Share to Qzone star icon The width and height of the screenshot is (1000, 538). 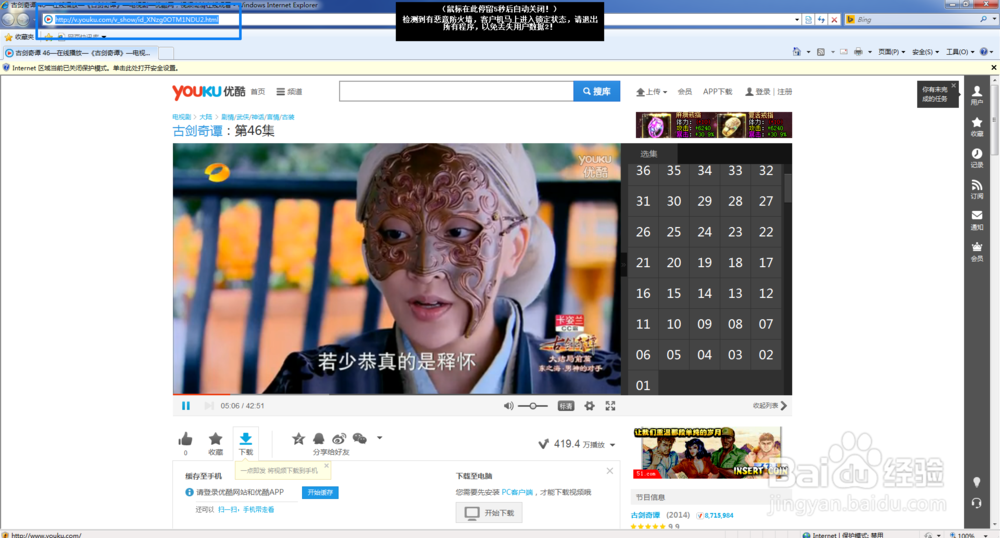point(298,438)
